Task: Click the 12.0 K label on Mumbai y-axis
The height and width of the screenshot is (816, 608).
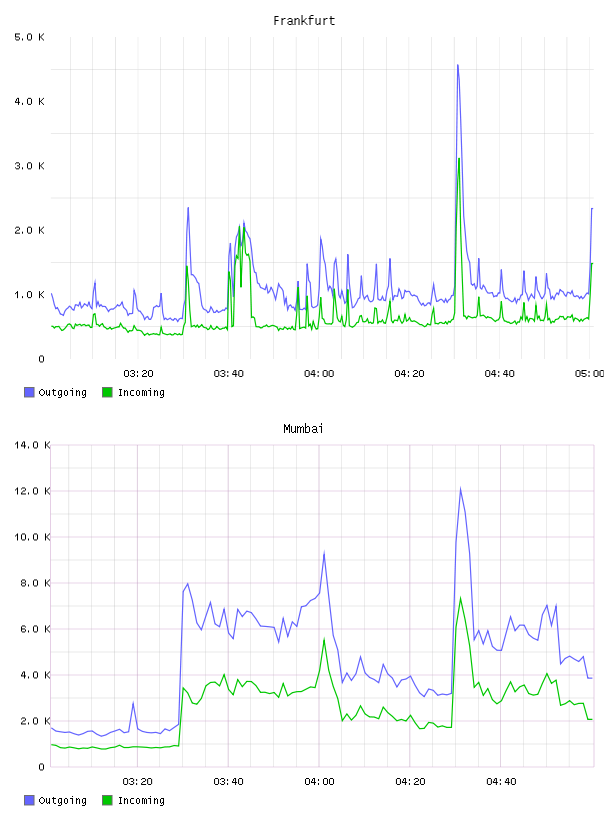Action: [32, 491]
